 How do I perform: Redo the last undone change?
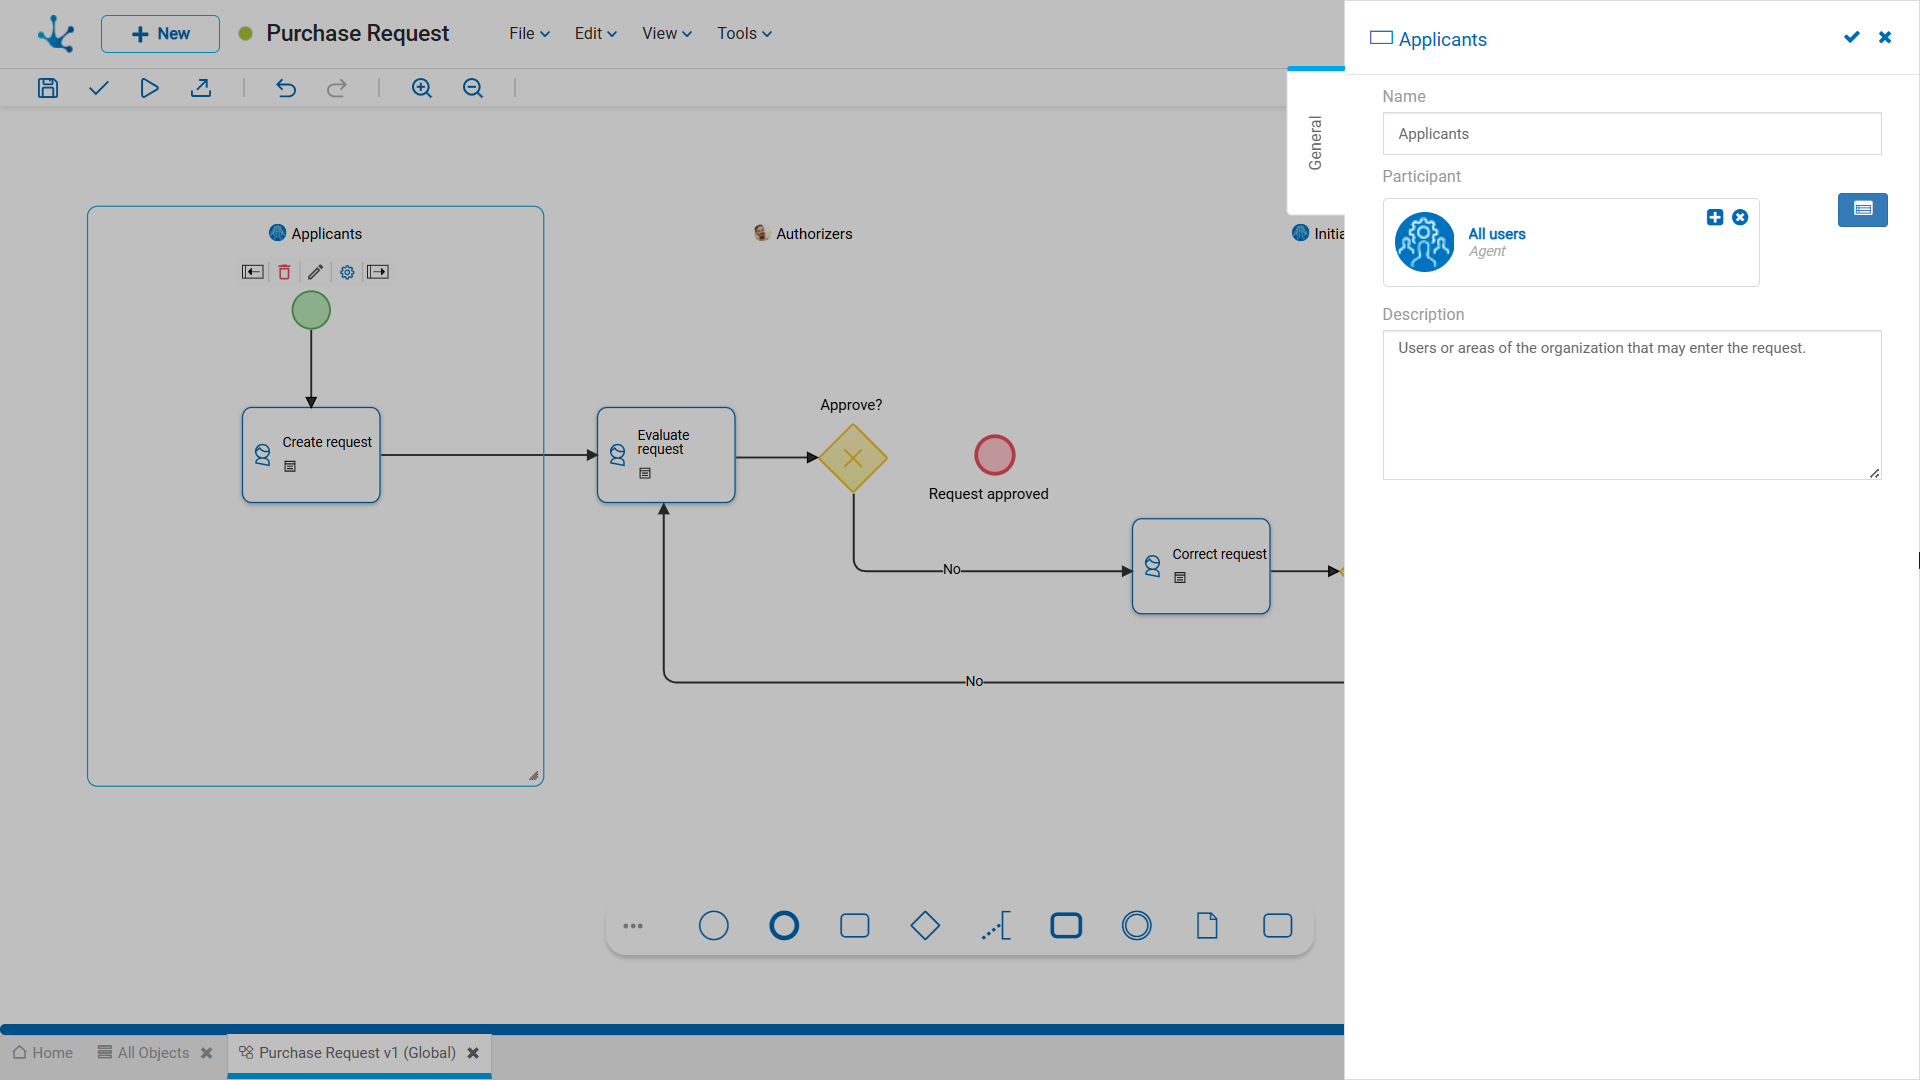pos(337,88)
